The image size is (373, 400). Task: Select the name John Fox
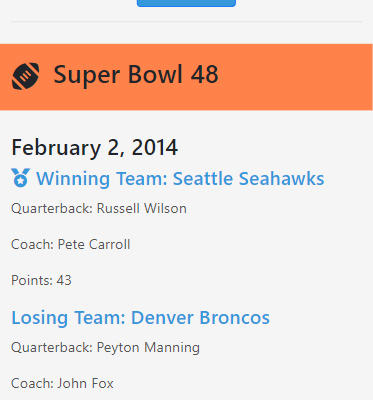85,383
